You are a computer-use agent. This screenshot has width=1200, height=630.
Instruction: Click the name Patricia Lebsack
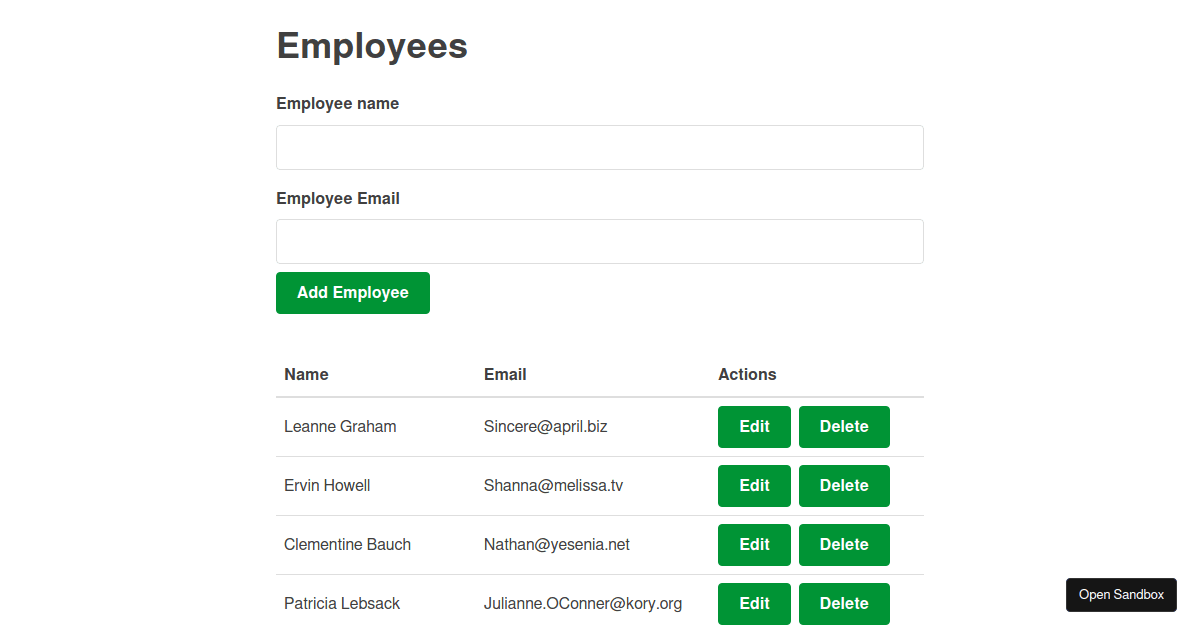[341, 603]
